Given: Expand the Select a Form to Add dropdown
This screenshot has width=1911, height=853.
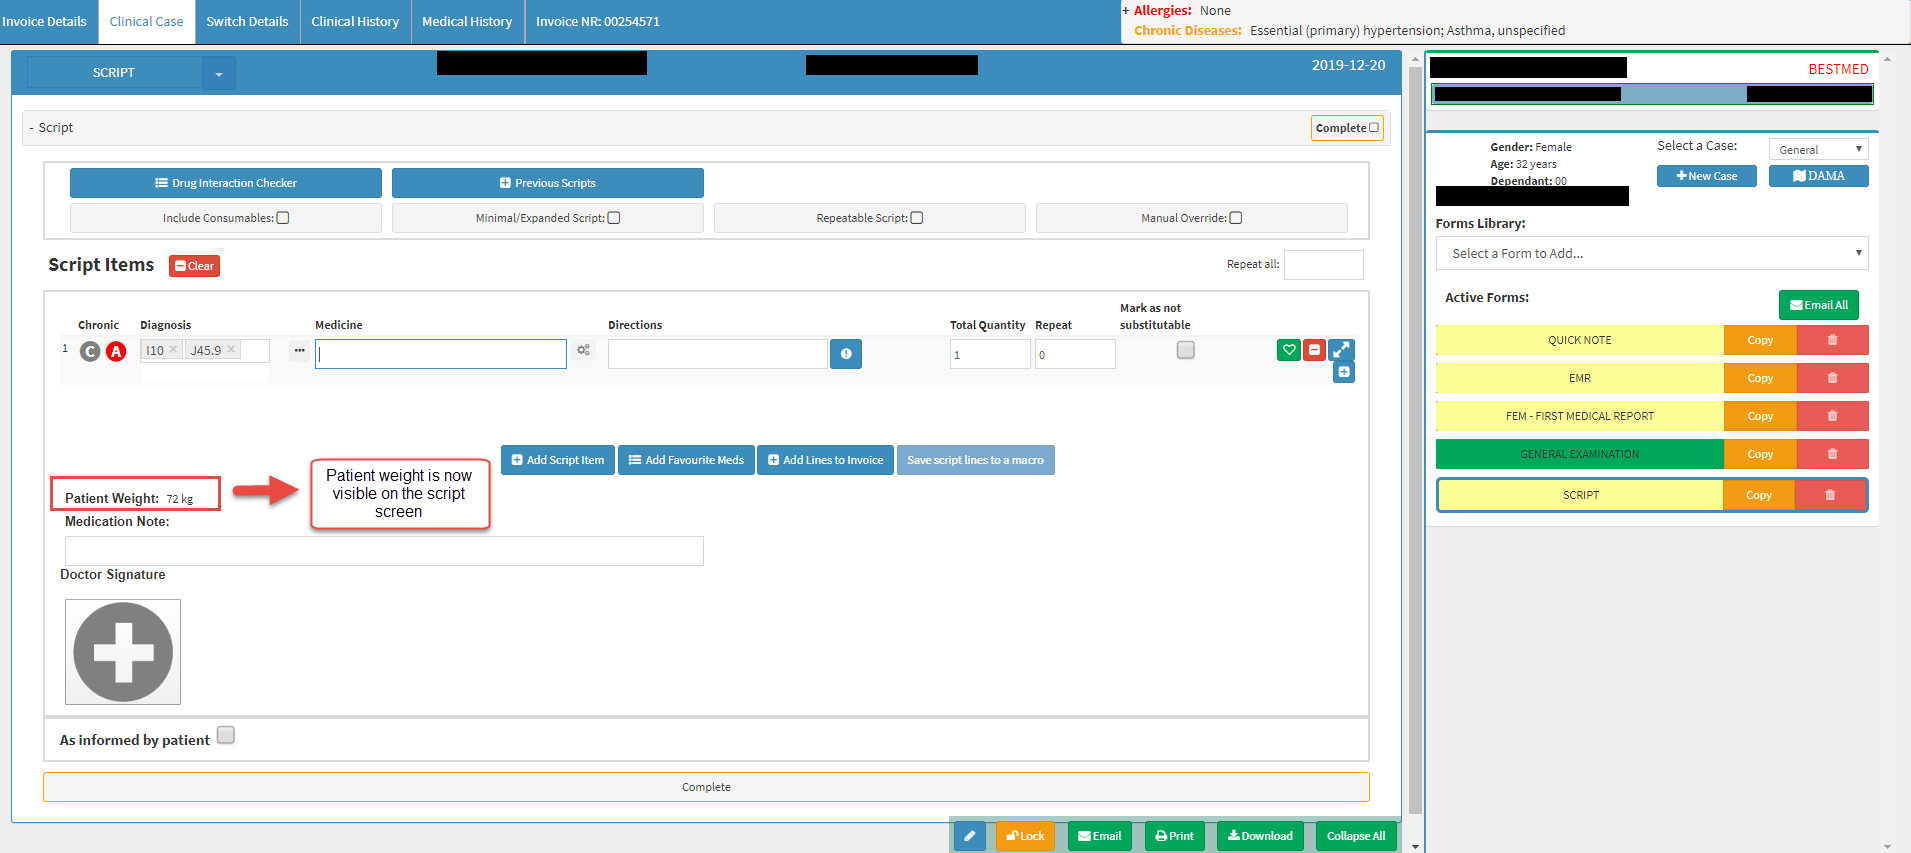Looking at the screenshot, I should pos(1651,253).
